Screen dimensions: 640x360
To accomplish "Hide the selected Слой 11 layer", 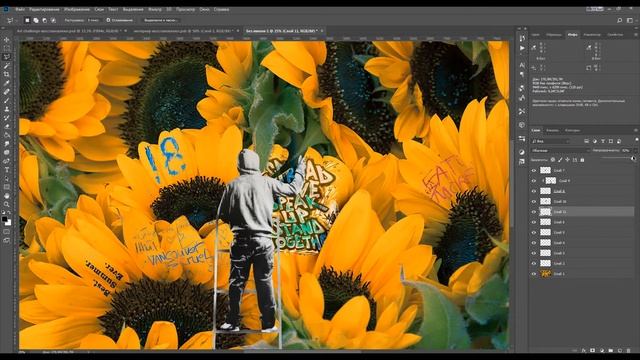I will [534, 211].
